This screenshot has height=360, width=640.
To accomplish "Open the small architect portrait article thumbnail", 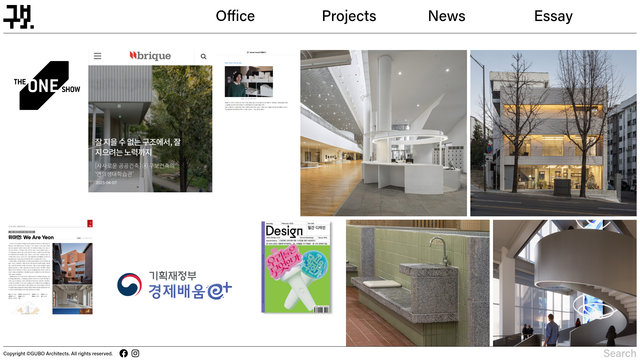I will point(256,80).
